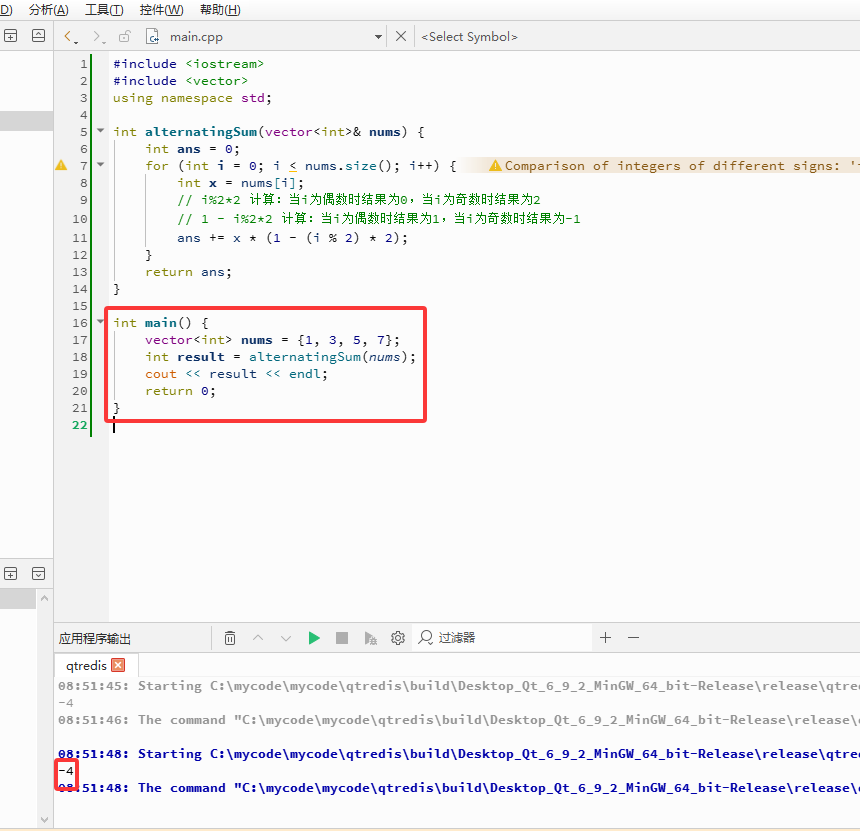Viewport: 860px width, 831px height.
Task: Click the lower sidebar dropdown panel icon
Action: click(x=38, y=574)
